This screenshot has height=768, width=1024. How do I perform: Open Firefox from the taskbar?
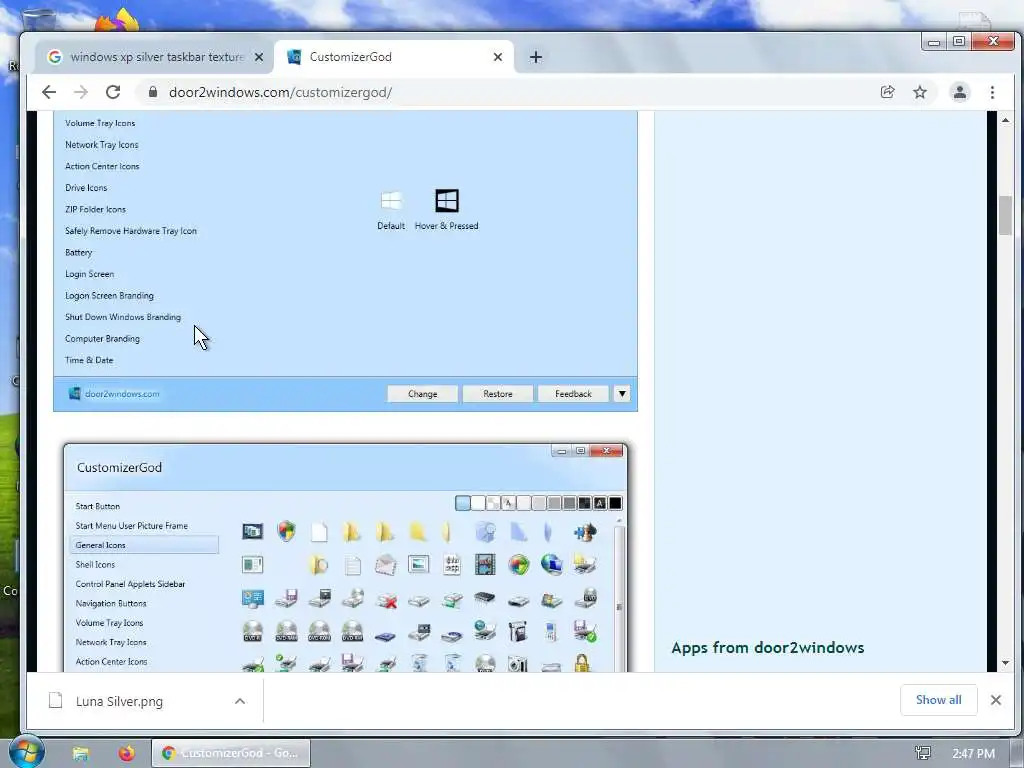click(x=127, y=753)
